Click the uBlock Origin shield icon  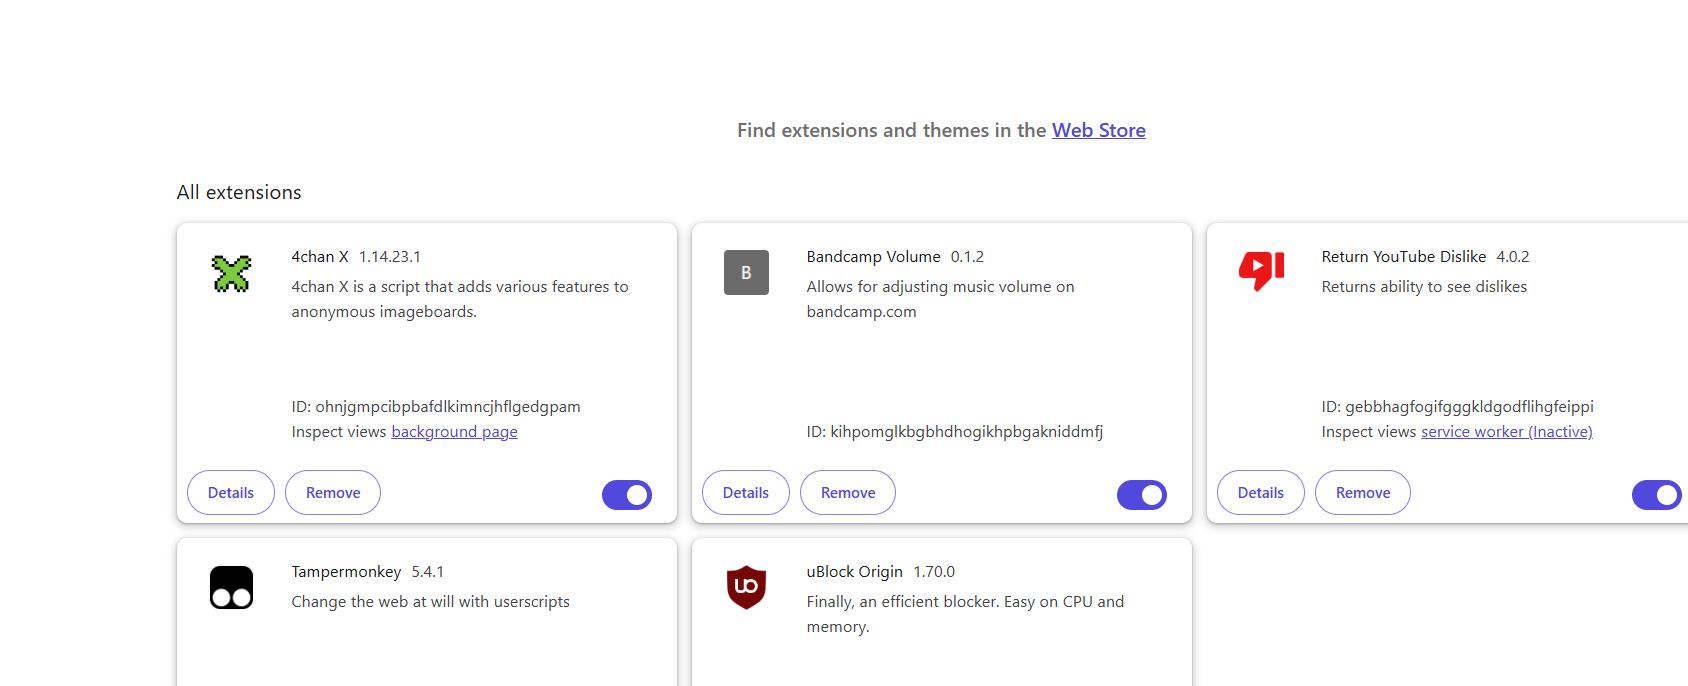click(x=746, y=587)
